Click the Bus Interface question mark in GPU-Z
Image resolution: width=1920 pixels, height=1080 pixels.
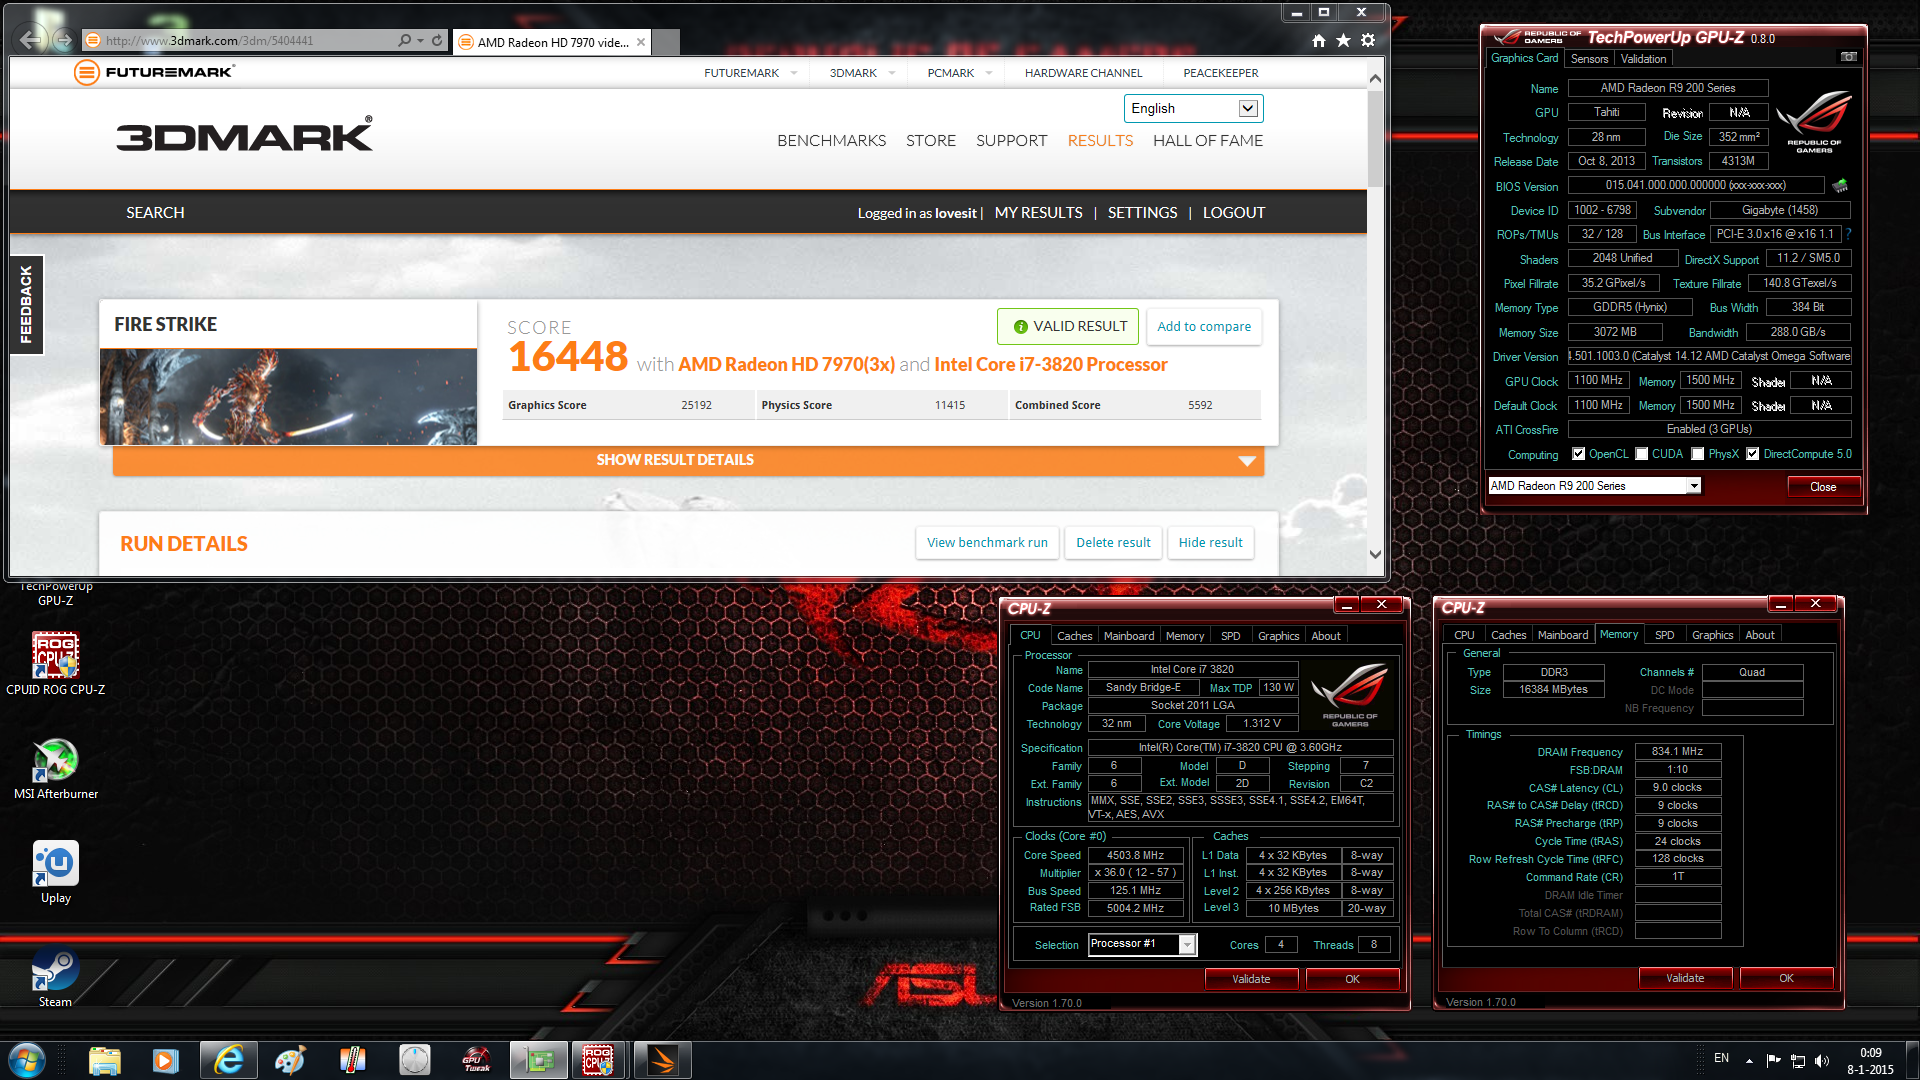click(x=1849, y=233)
